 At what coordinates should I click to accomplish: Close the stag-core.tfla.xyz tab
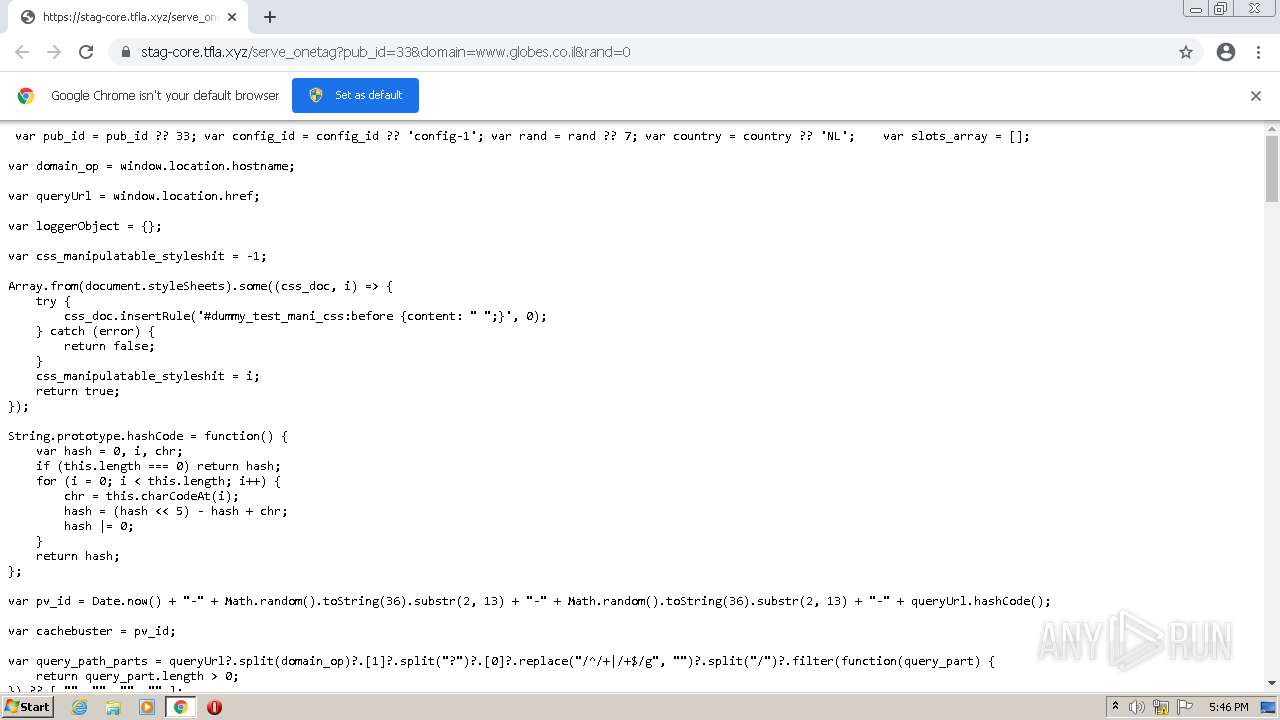tap(232, 17)
